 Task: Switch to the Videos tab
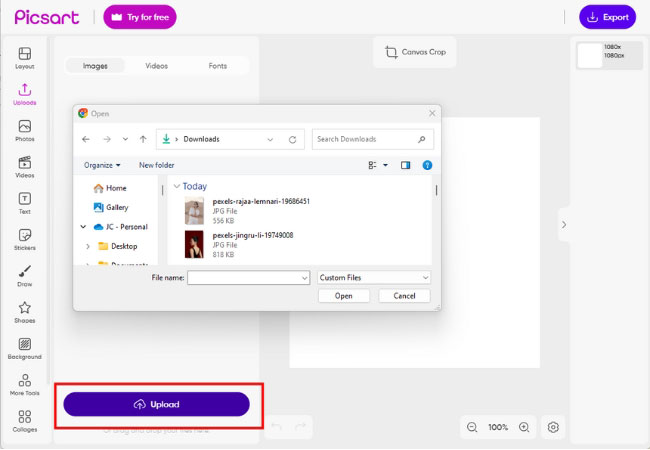pyautogui.click(x=156, y=66)
